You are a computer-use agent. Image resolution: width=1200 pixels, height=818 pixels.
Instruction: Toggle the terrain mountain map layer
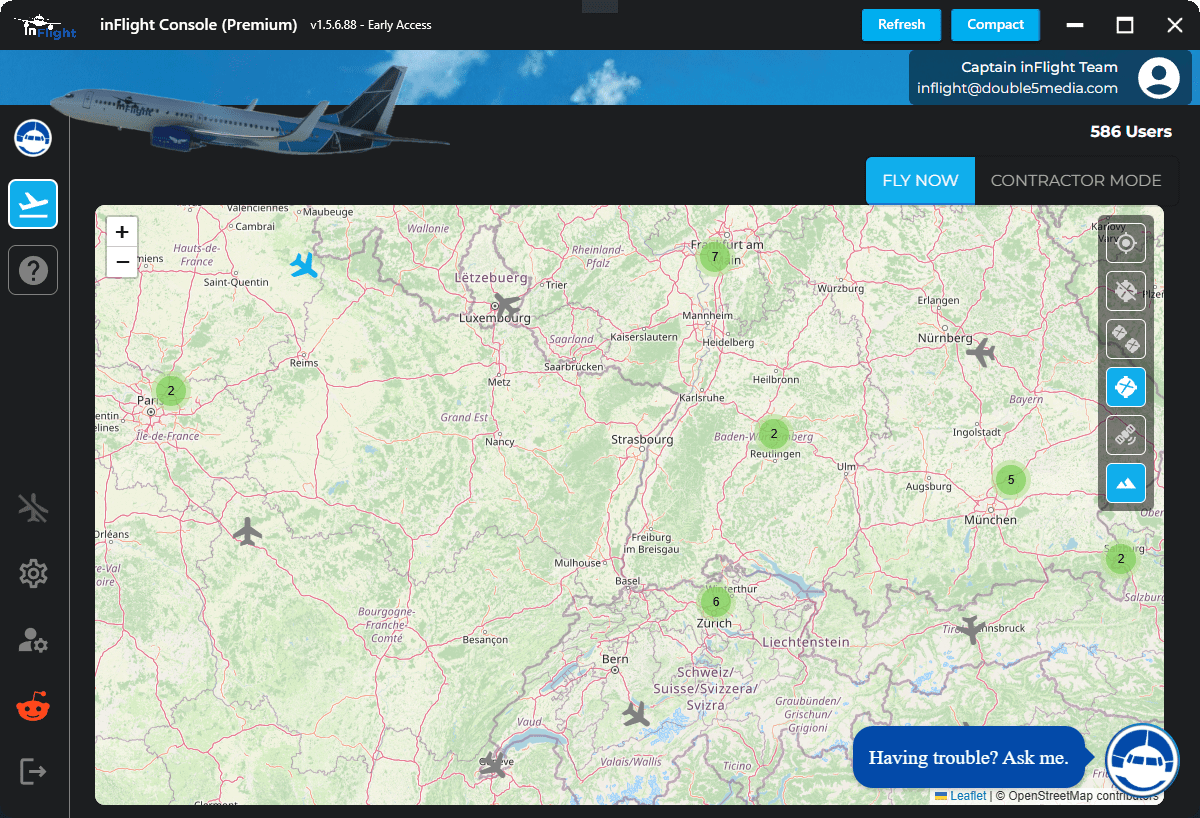pyautogui.click(x=1126, y=483)
